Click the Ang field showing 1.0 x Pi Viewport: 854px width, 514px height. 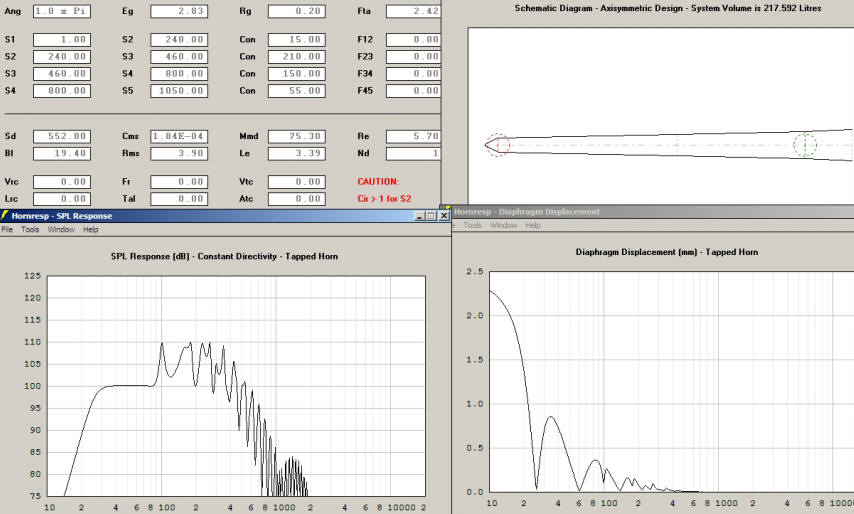[62, 11]
